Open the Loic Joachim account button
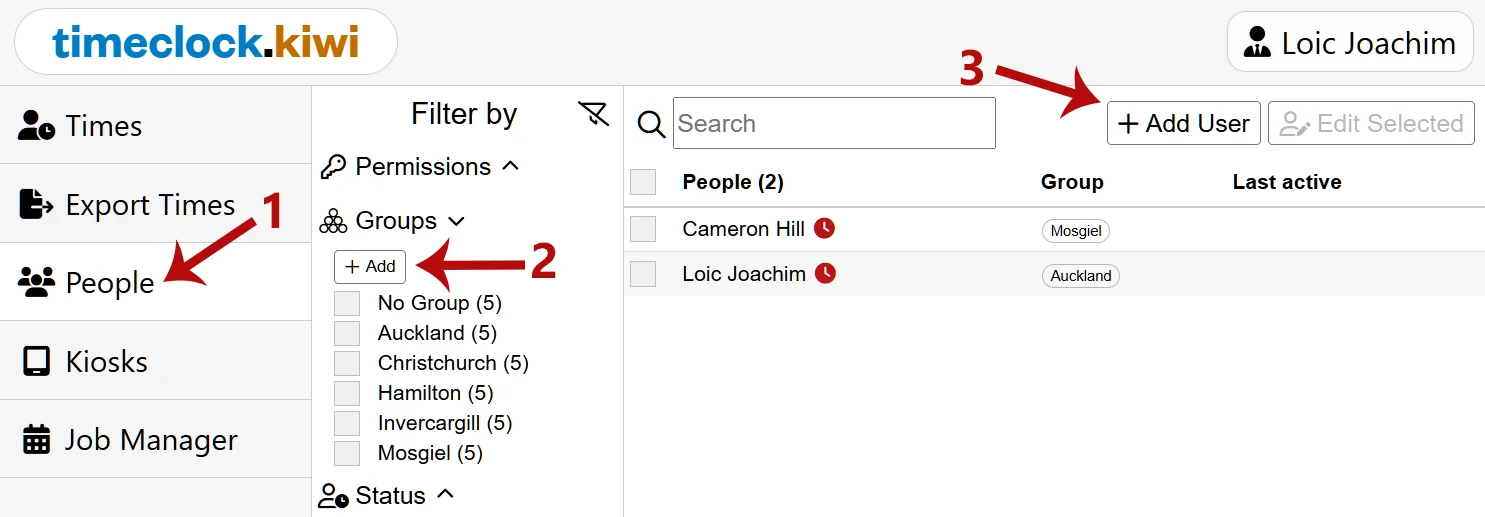The width and height of the screenshot is (1485, 517). [x=1350, y=42]
